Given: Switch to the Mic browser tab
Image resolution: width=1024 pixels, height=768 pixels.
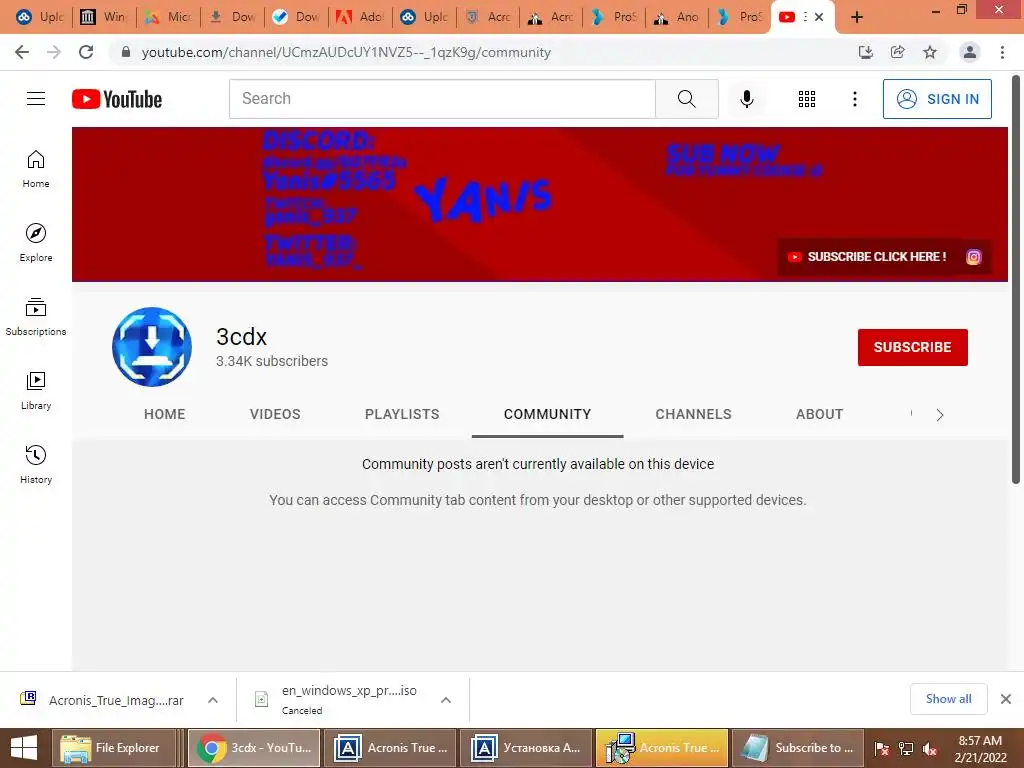Looking at the screenshot, I should click(x=168, y=17).
